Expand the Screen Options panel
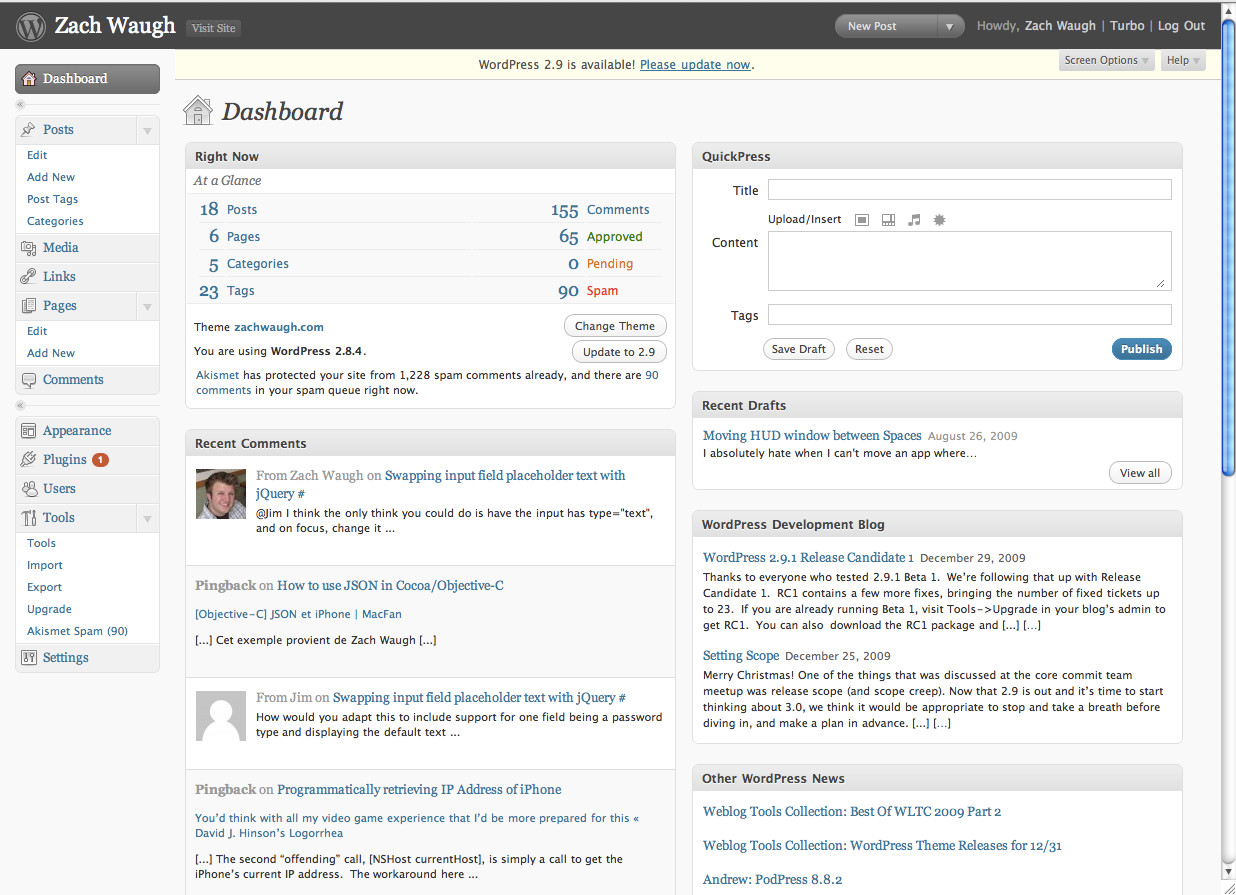Screen dimensions: 1236x895 1107,61
